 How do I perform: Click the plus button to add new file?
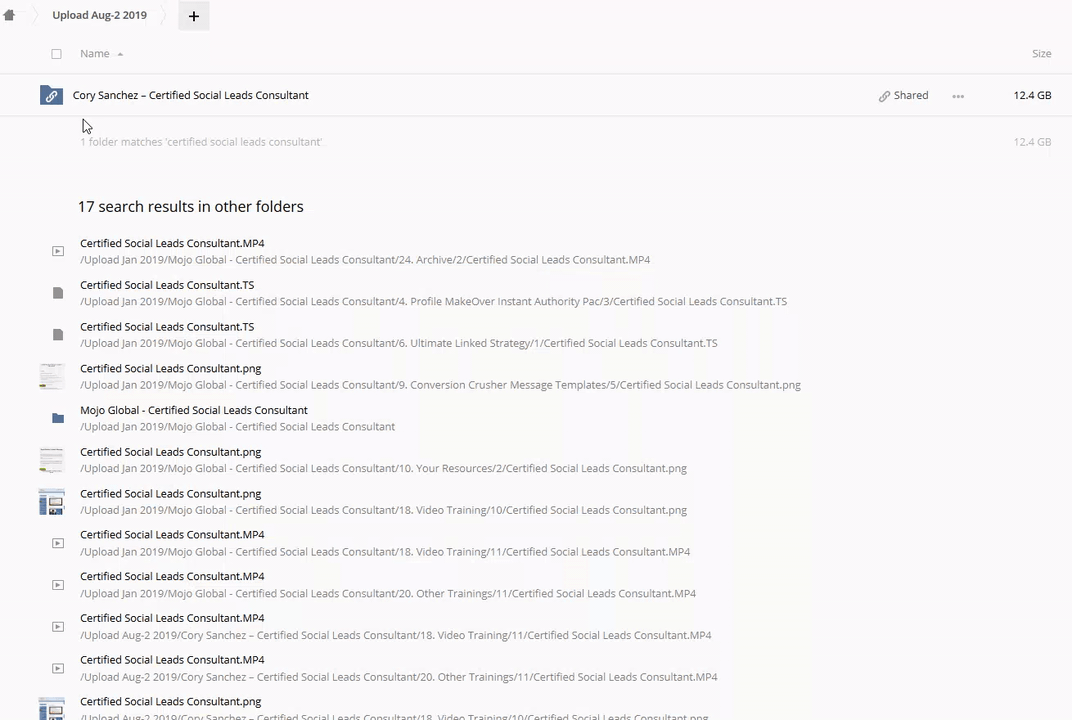pos(194,16)
